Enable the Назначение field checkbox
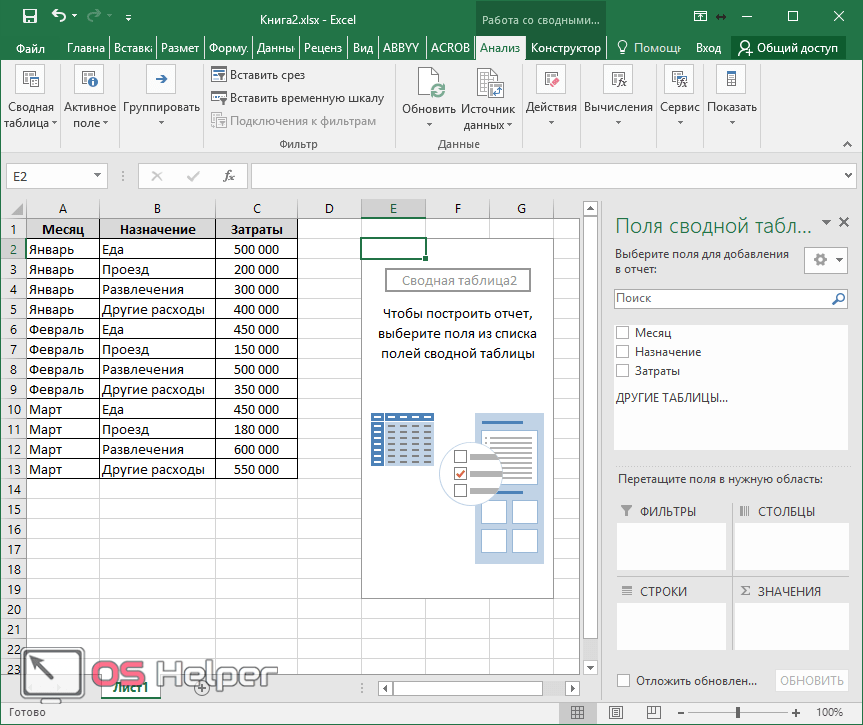 click(623, 352)
